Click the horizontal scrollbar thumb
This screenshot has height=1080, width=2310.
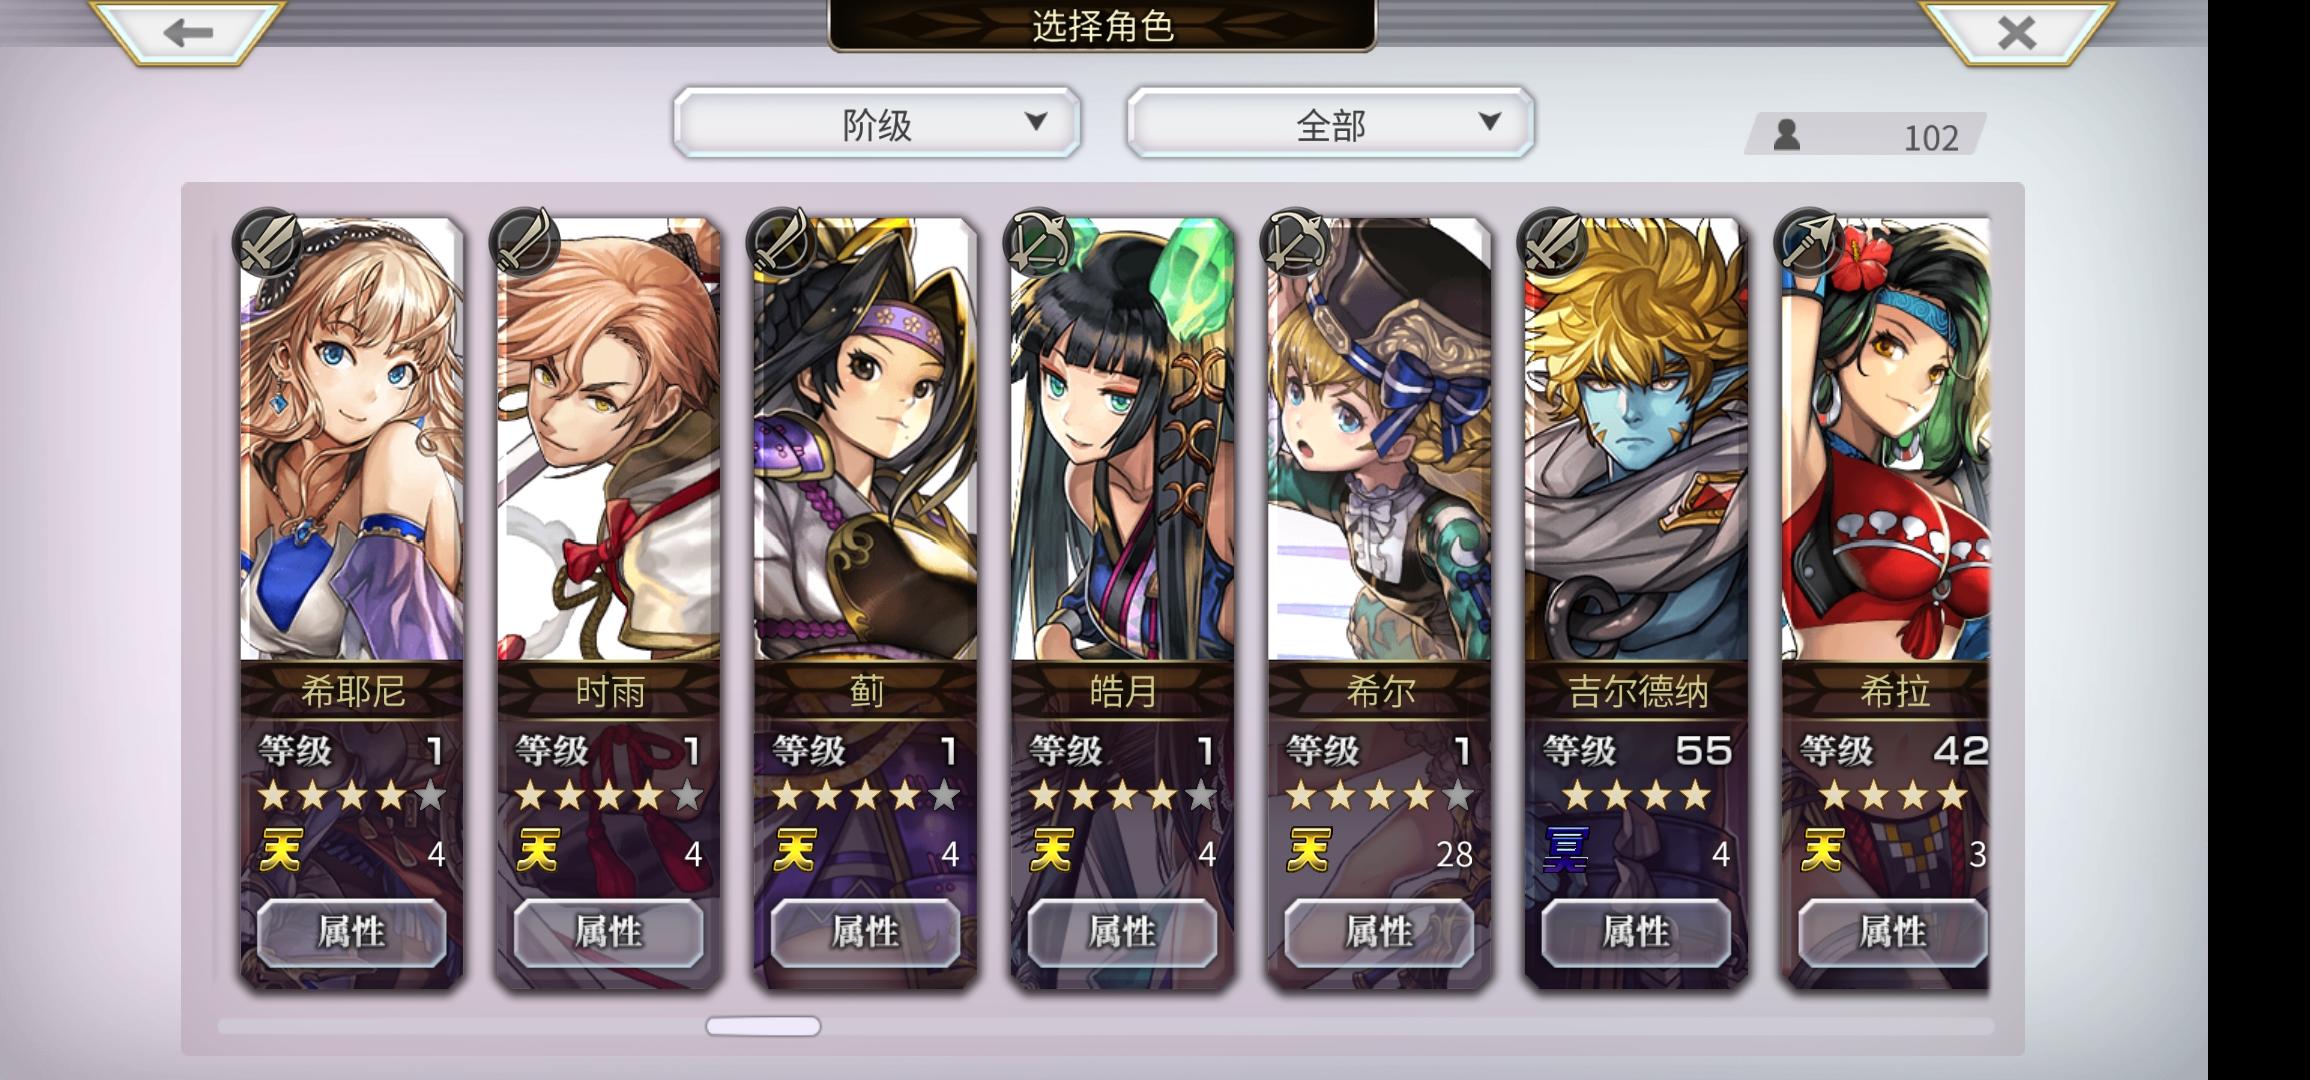763,1026
